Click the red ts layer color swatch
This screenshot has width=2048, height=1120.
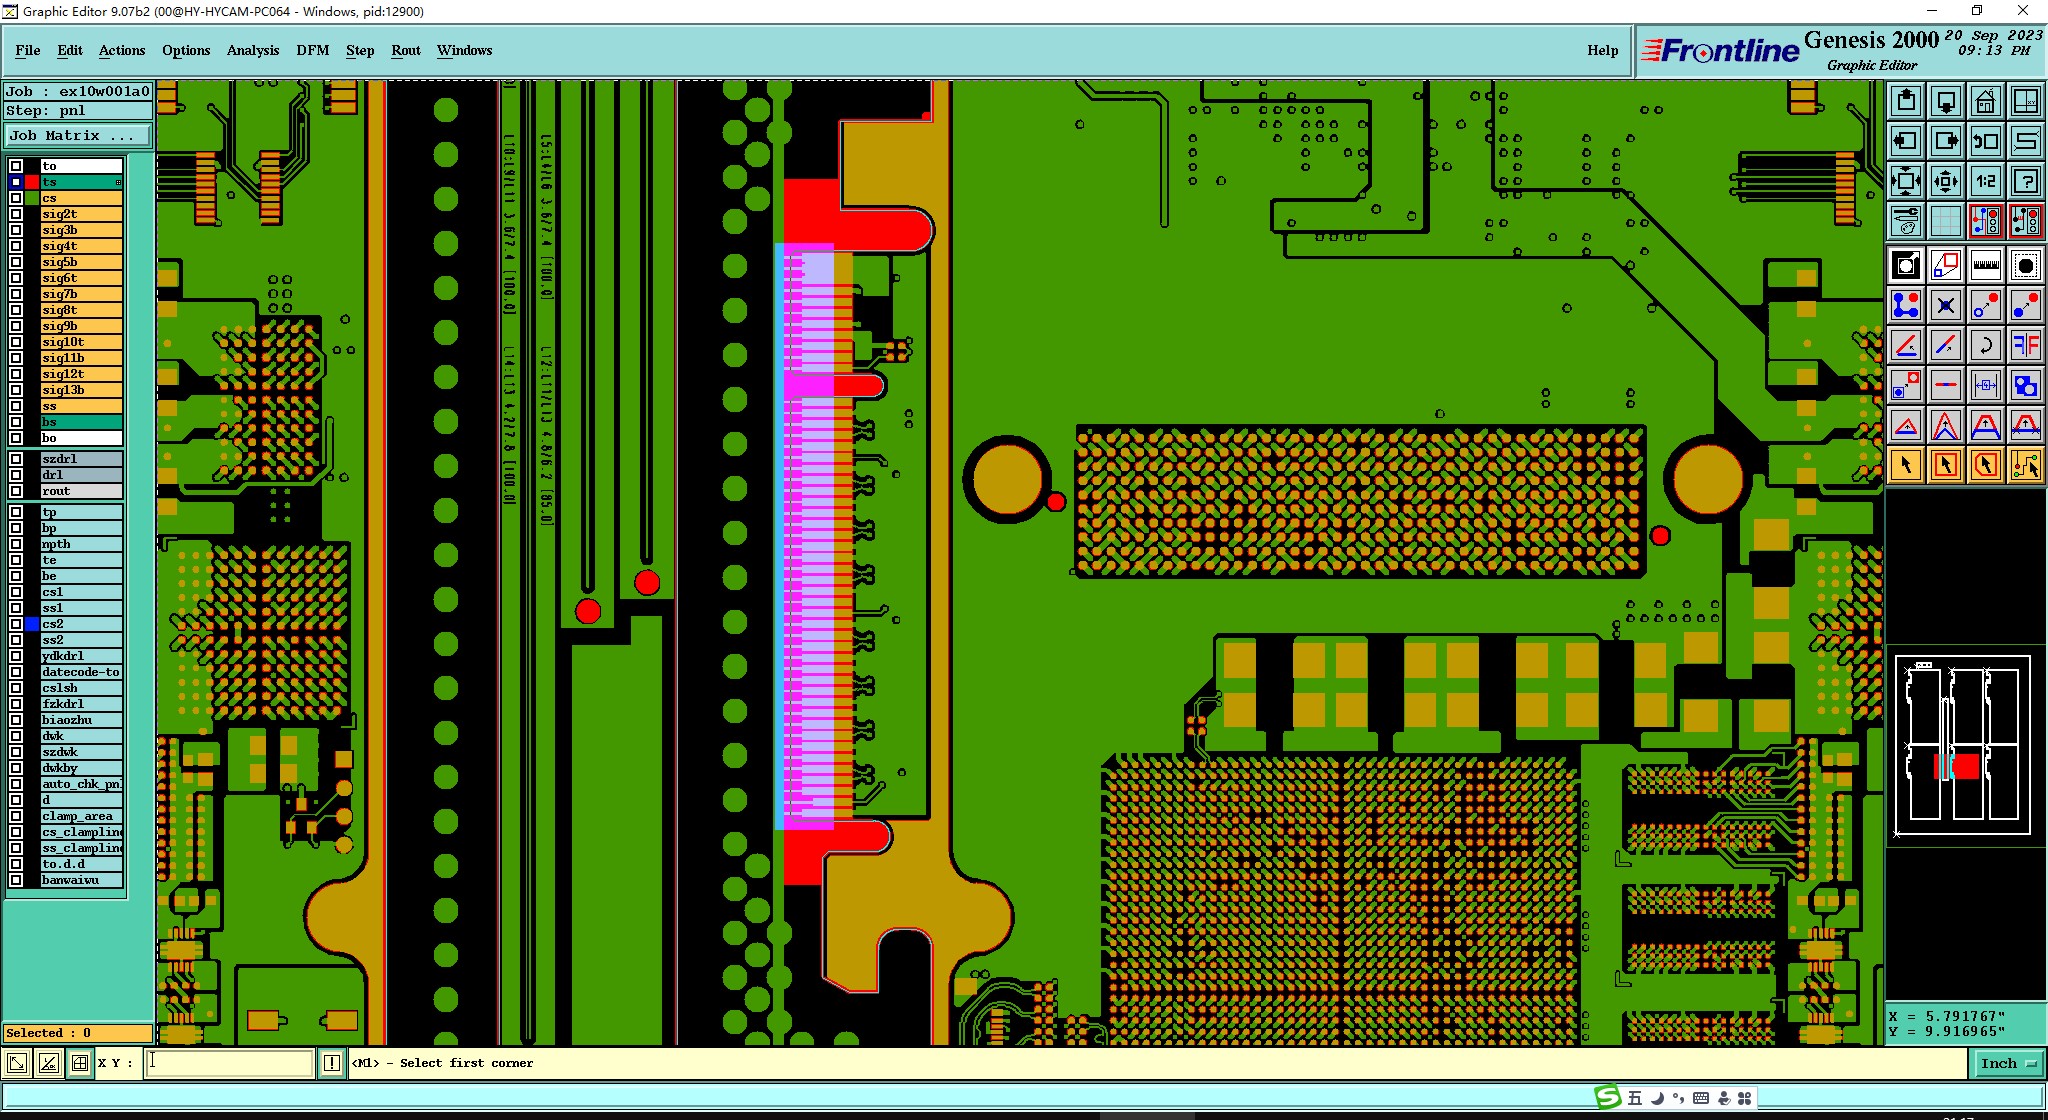(x=32, y=182)
